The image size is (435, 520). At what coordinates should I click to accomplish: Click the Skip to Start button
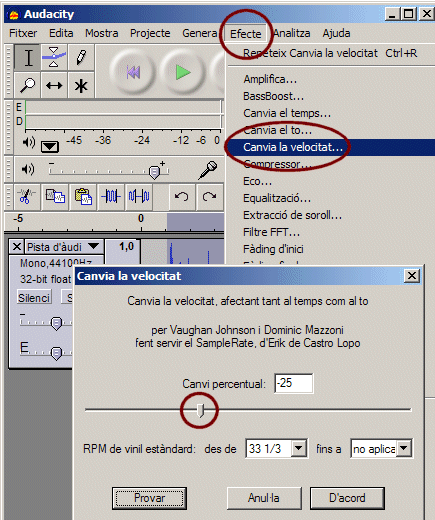click(133, 72)
